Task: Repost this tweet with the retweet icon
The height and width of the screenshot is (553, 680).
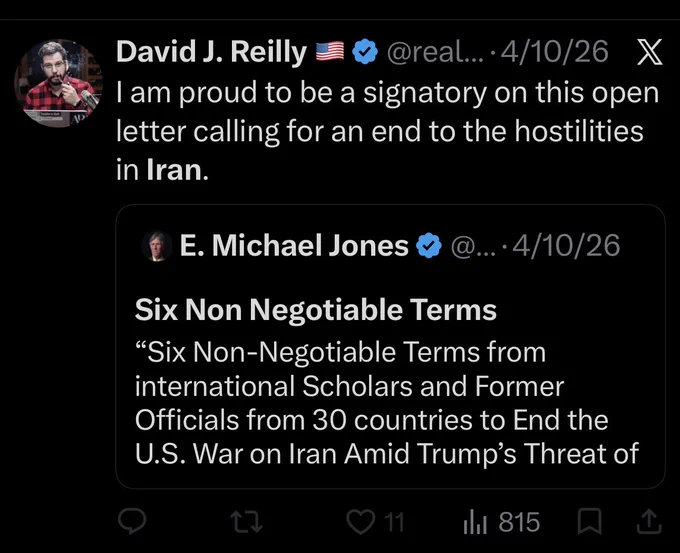Action: (x=246, y=522)
